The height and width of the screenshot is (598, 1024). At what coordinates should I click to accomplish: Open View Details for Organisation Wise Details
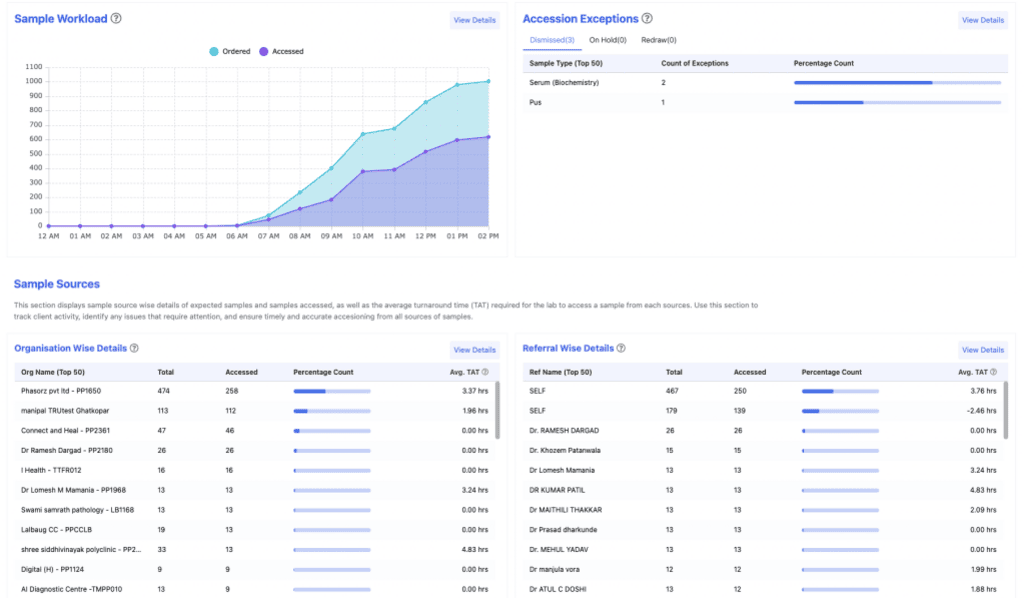[474, 350]
